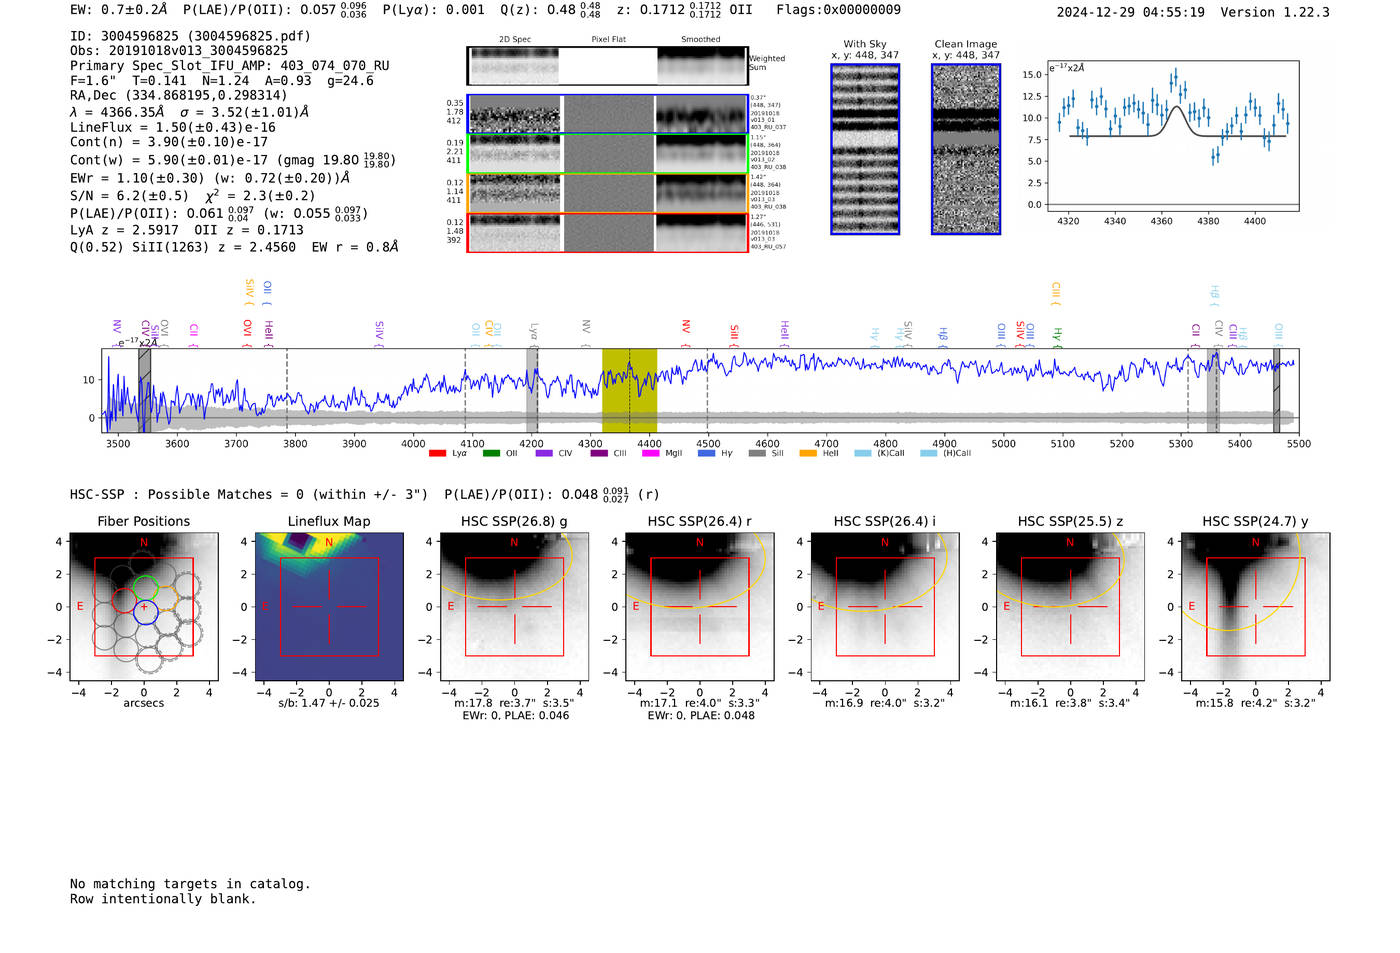Click the Q(0.52) SiII(1263) line
The image size is (1400, 953).
pos(234,247)
